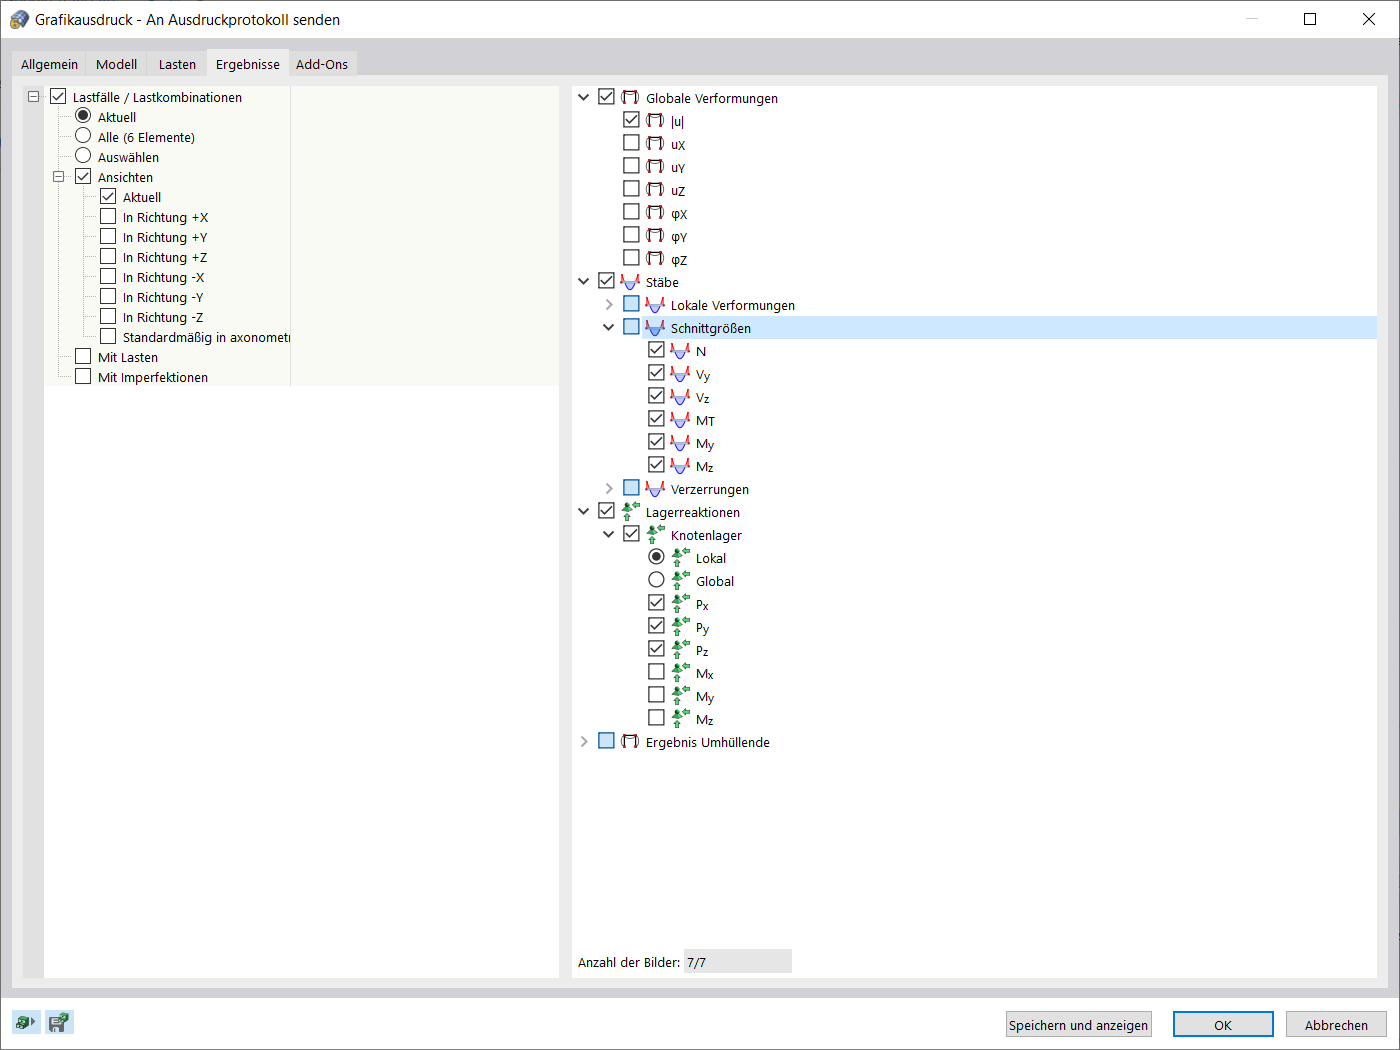Click the Ergebnis Umhüllende icon
Viewport: 1400px width, 1050px height.
coord(630,741)
